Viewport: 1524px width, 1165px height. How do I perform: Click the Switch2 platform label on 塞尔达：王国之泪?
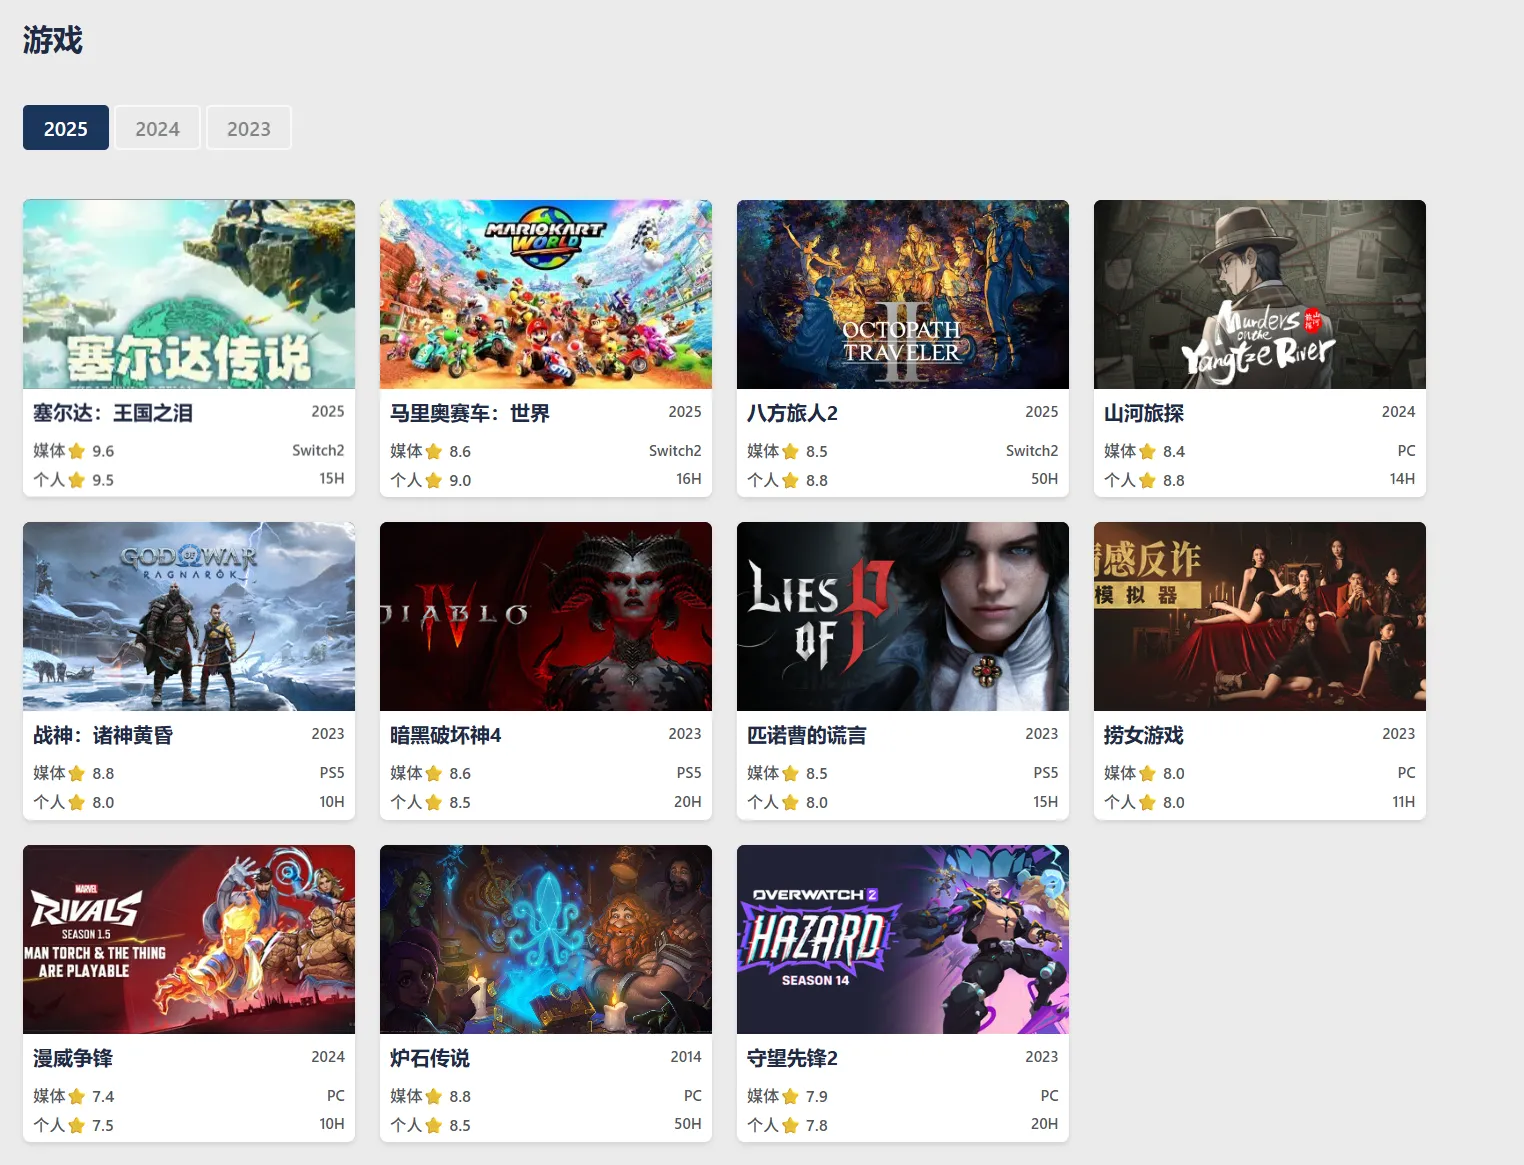click(318, 451)
